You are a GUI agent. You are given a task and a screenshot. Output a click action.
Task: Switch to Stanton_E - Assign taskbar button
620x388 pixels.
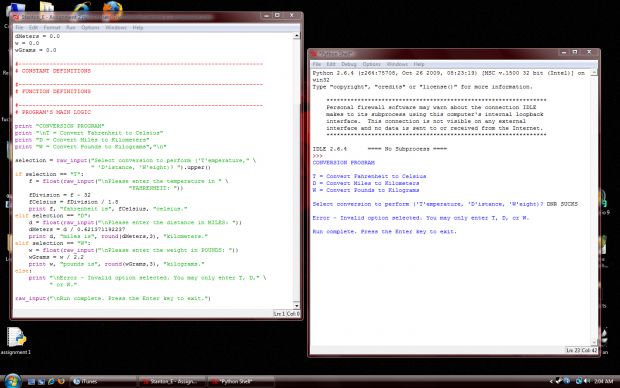click(x=172, y=381)
